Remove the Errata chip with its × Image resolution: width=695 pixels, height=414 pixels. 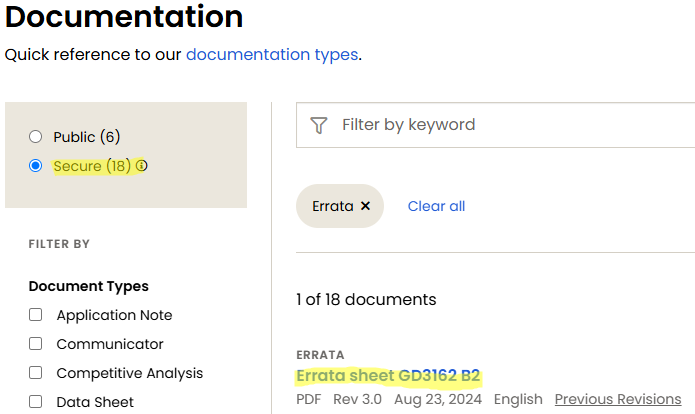pyautogui.click(x=365, y=206)
